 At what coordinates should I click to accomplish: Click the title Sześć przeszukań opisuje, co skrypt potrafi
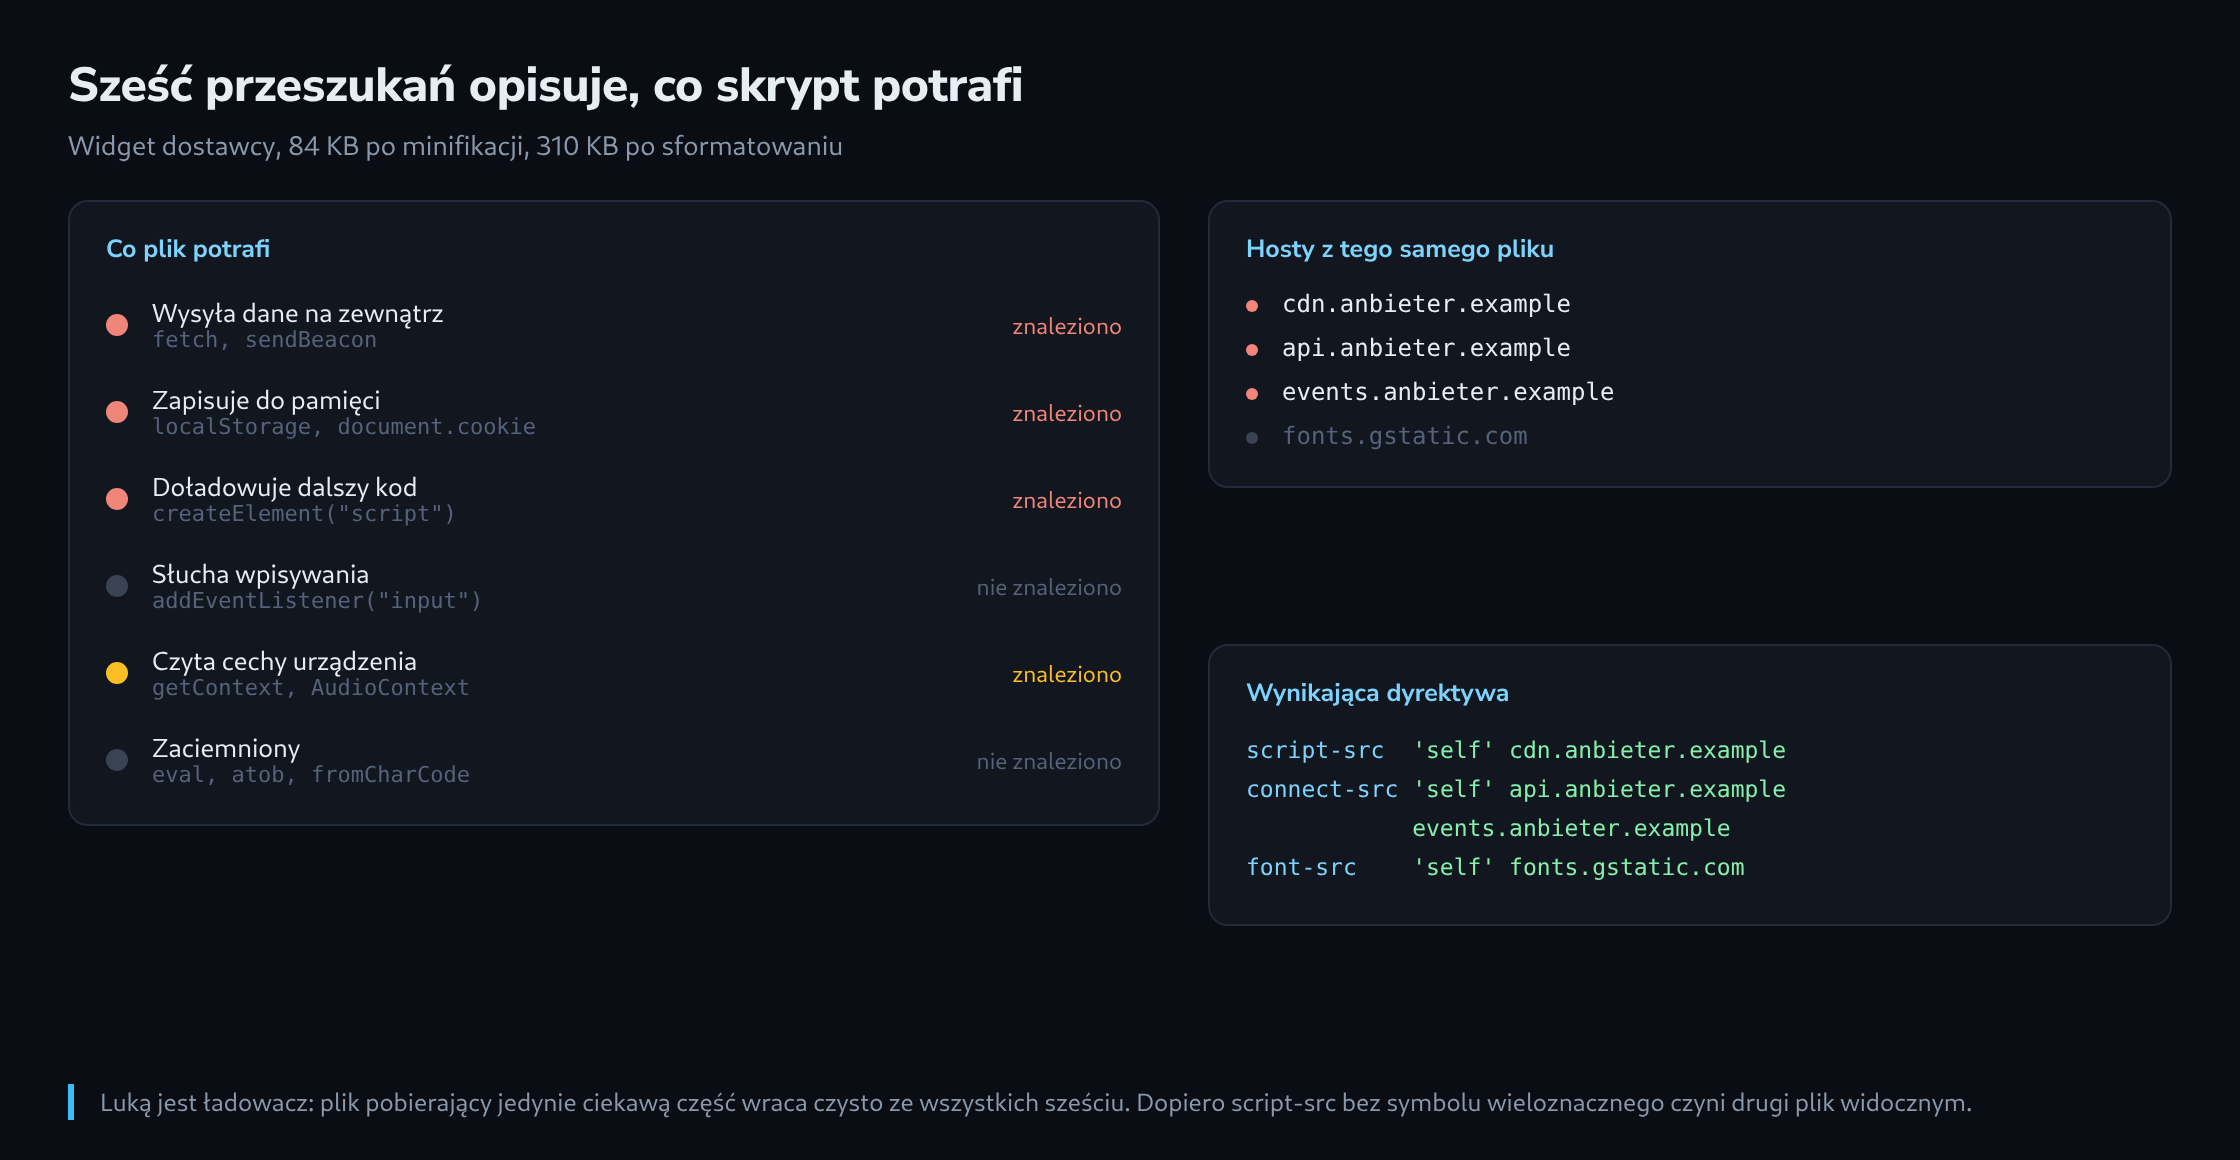(x=545, y=85)
